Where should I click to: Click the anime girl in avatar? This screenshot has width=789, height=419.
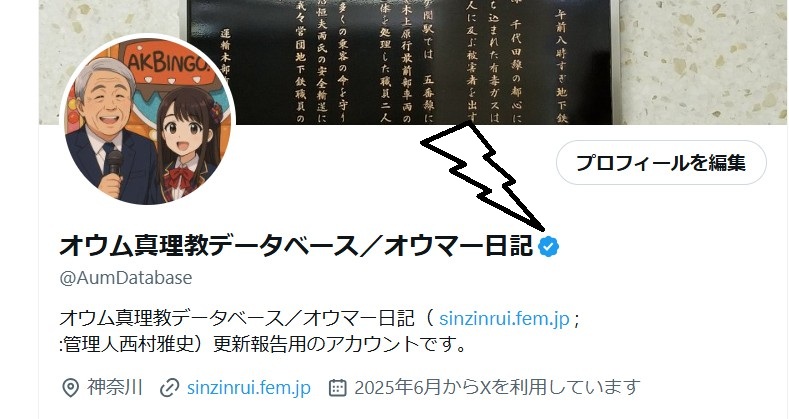click(x=189, y=143)
